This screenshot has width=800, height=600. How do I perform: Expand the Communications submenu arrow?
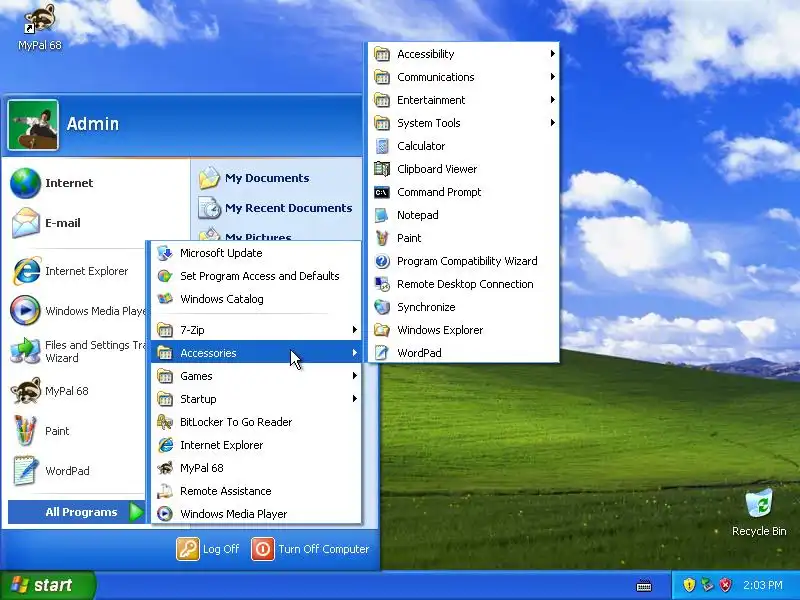[553, 77]
